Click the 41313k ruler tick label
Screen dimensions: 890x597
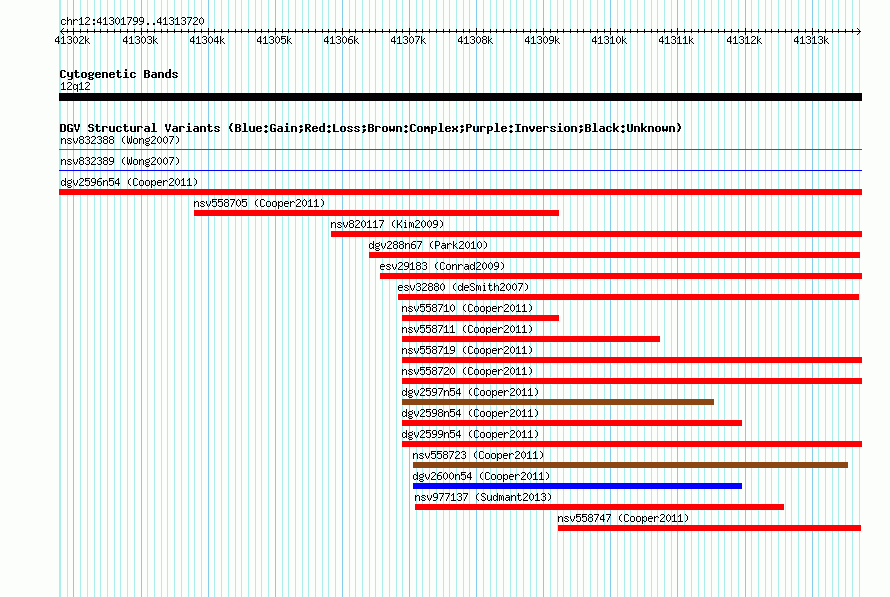(811, 40)
